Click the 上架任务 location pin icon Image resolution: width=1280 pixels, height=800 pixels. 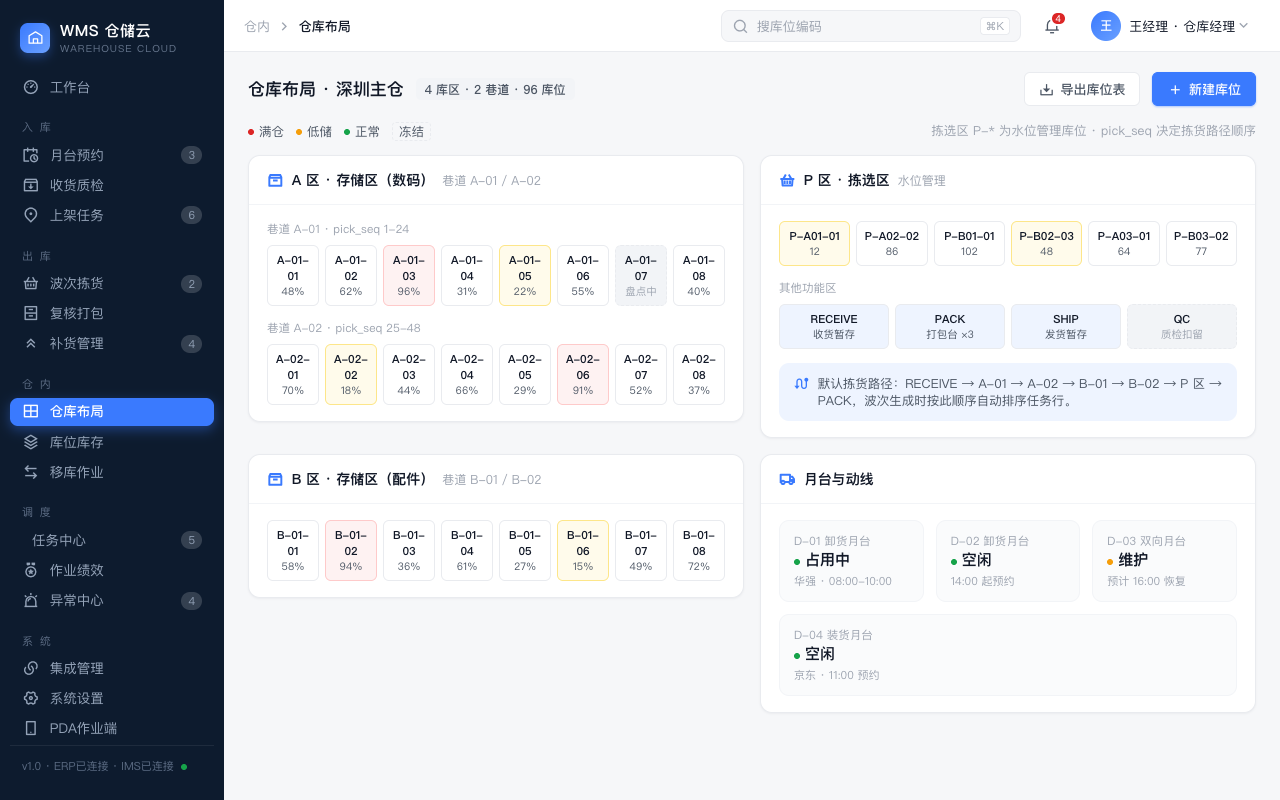point(31,215)
